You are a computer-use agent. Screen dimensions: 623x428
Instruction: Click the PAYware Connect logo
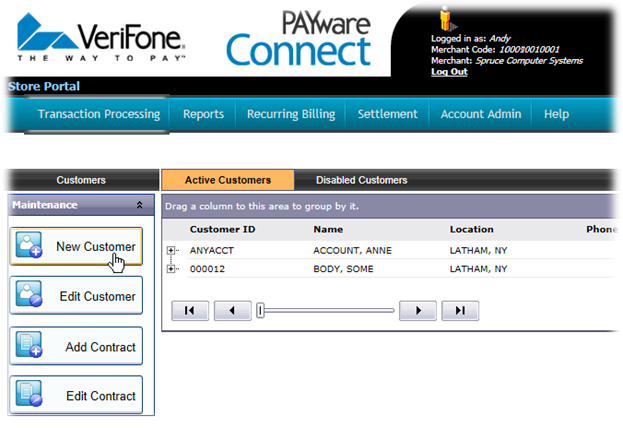tap(299, 38)
